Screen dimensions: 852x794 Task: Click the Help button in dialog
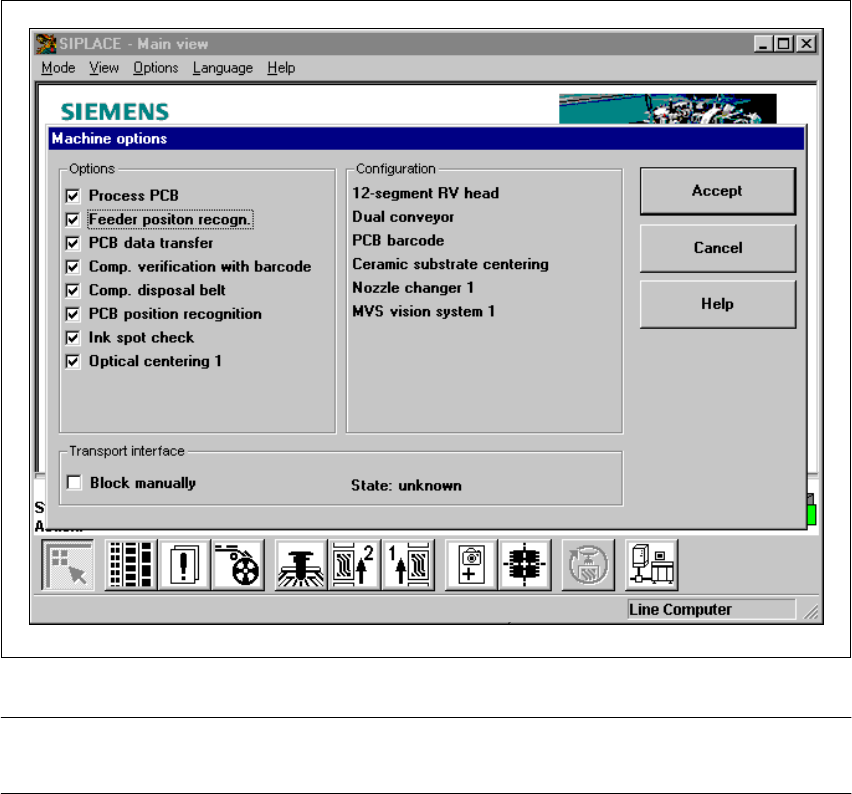click(x=718, y=304)
